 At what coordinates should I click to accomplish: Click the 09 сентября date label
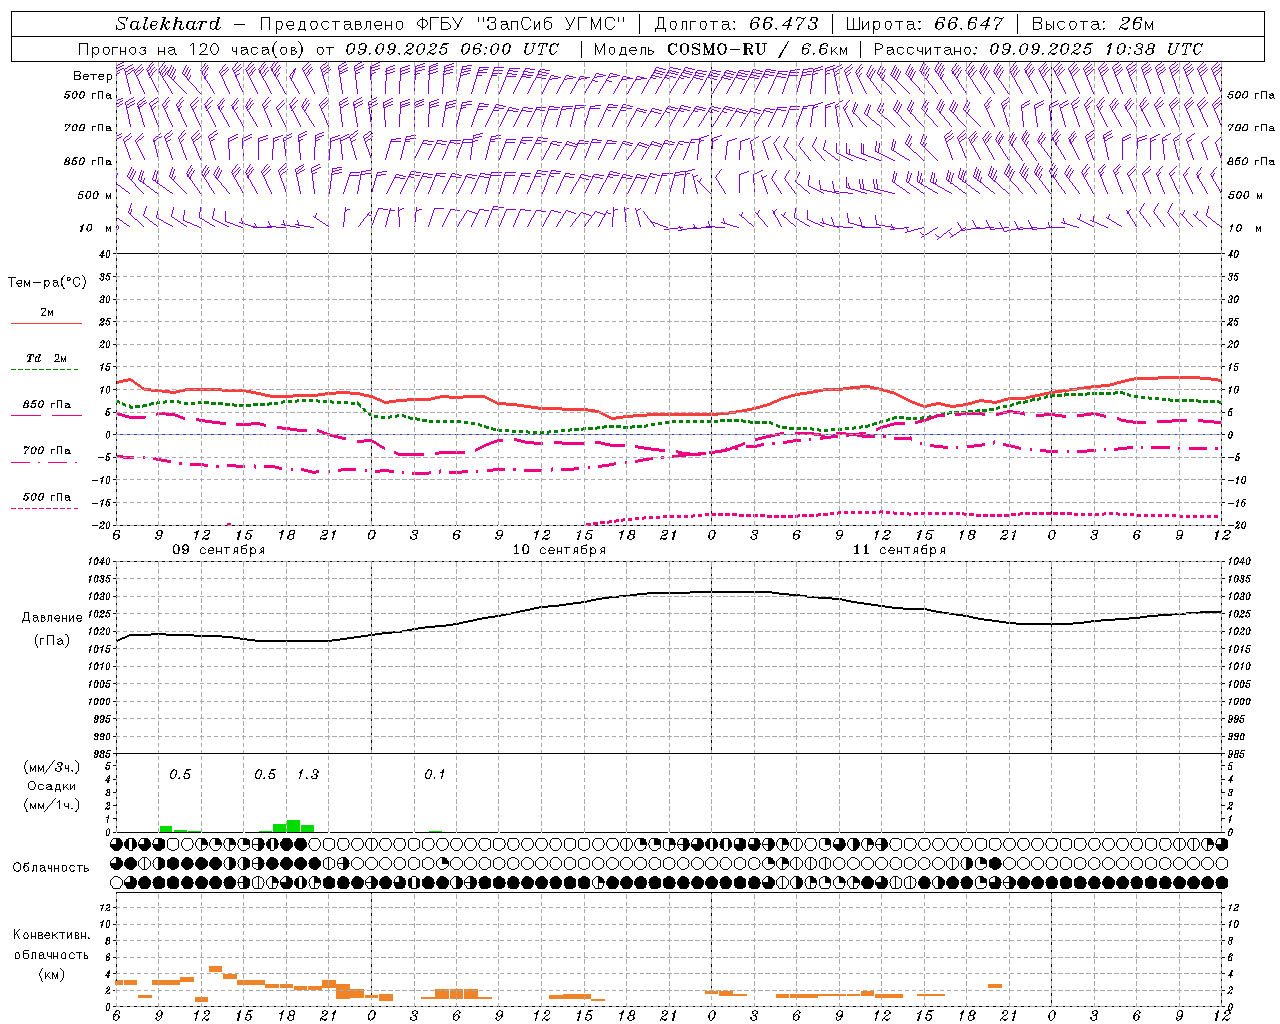point(218,550)
